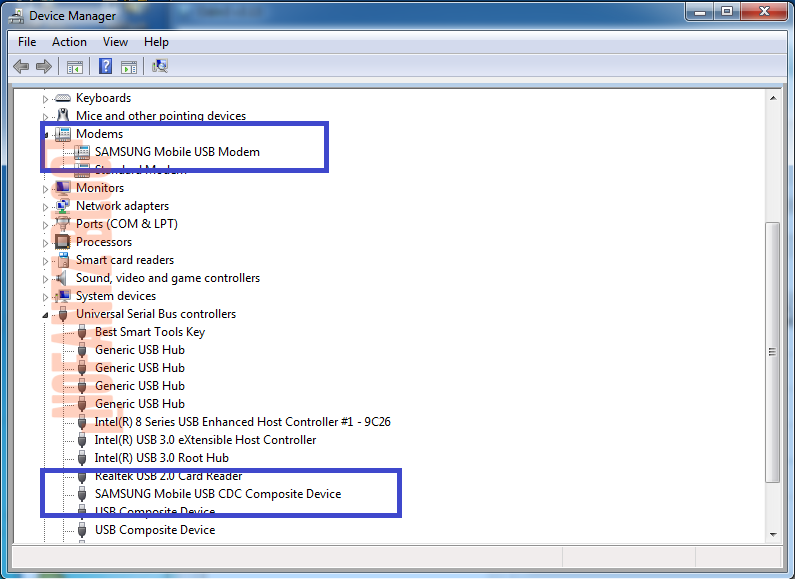The image size is (795, 579).
Task: Click 'Intel(R) USB 3.0 Root Hub' text
Action: [161, 458]
